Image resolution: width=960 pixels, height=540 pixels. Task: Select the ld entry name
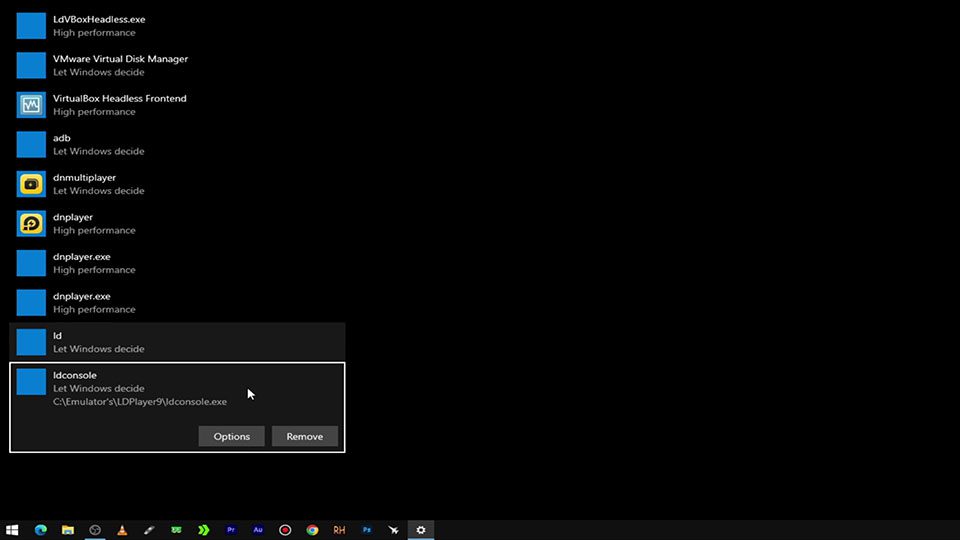click(x=57, y=336)
